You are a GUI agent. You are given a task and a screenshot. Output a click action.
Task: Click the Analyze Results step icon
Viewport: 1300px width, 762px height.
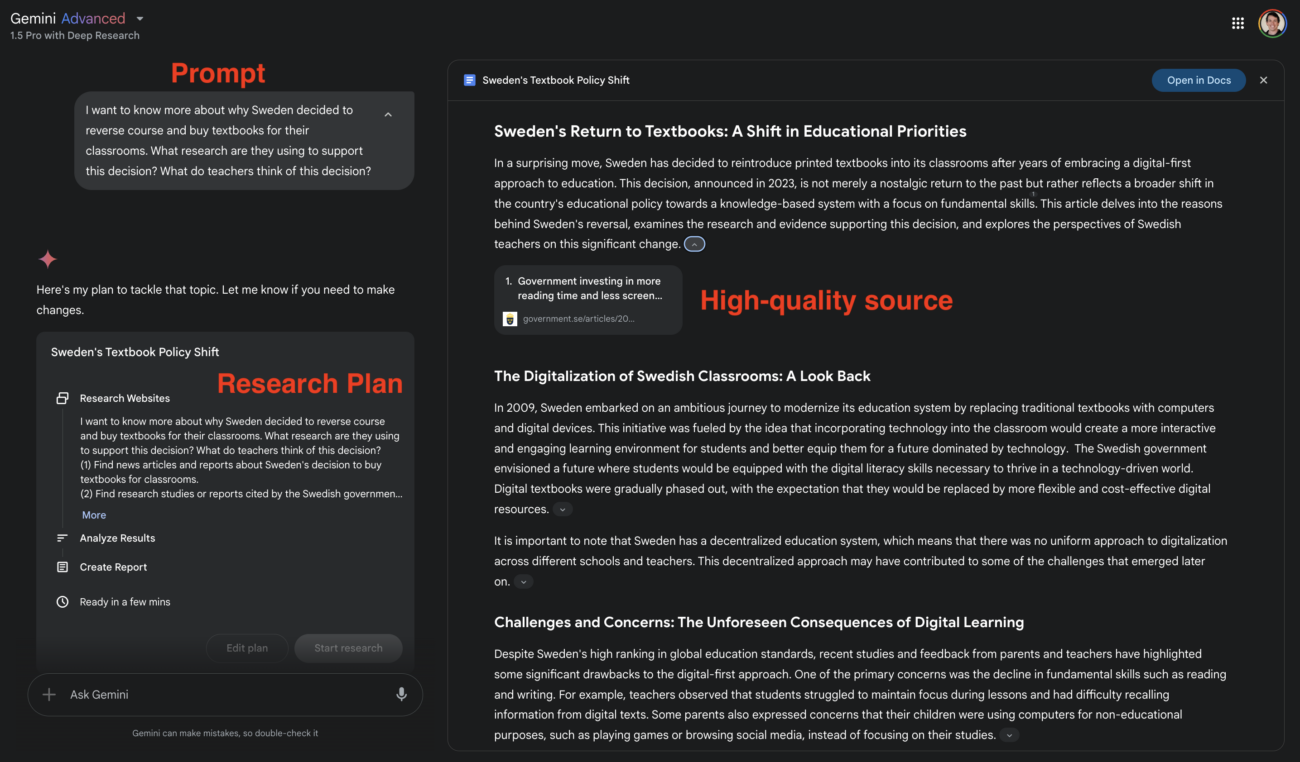coord(62,538)
